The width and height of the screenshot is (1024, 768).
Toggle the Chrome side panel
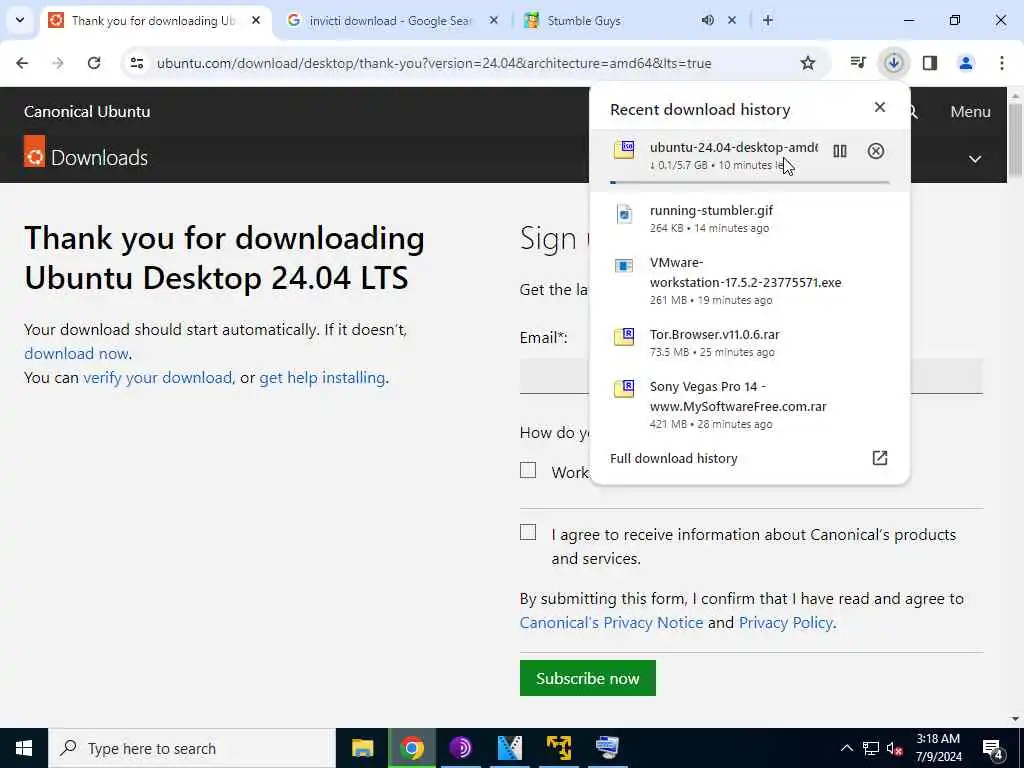[x=930, y=63]
